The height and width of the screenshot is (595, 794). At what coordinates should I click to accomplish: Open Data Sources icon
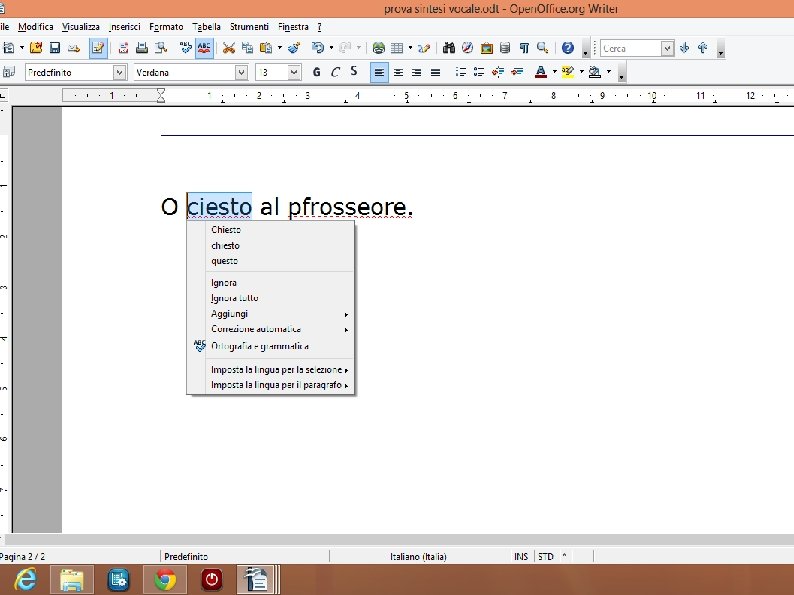tap(505, 48)
